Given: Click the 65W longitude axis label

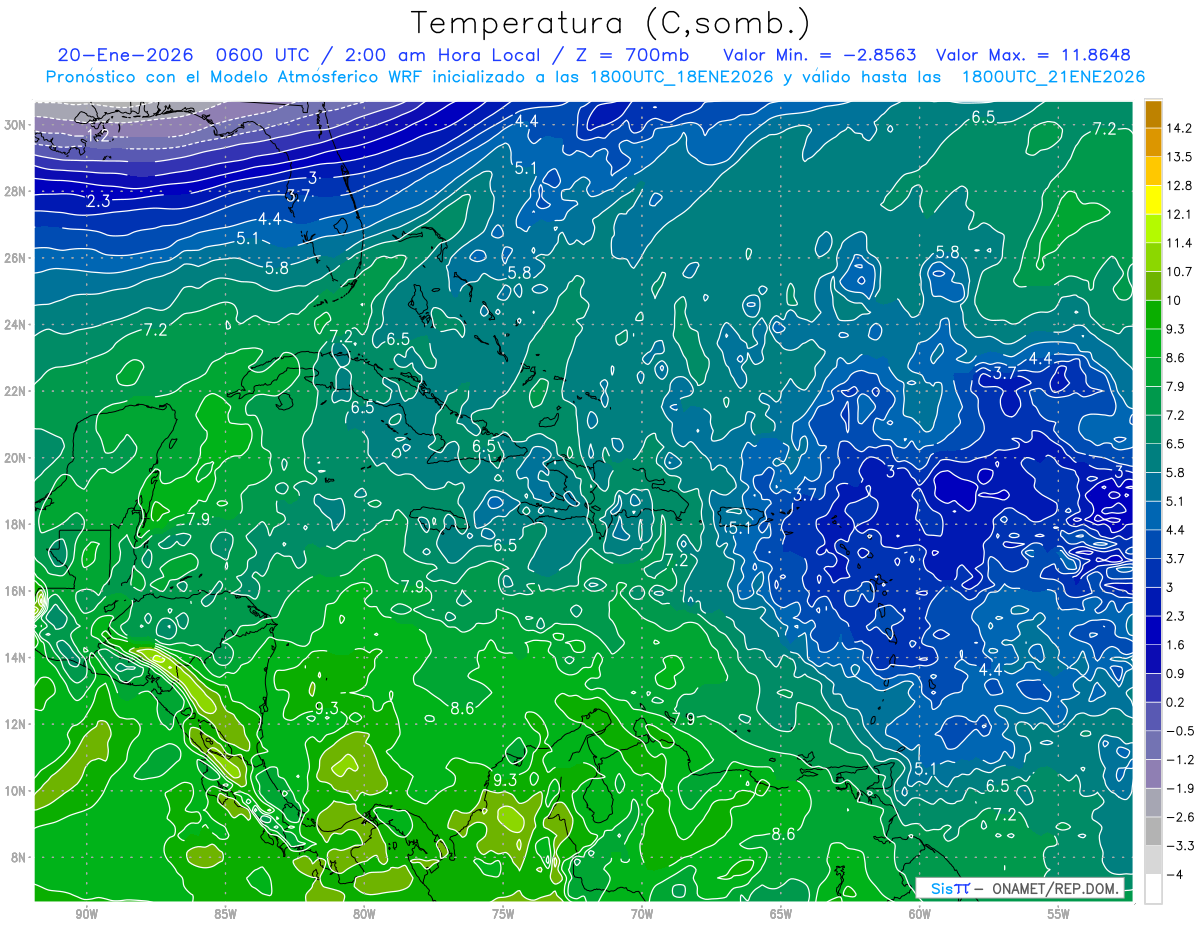Looking at the screenshot, I should coord(781,915).
